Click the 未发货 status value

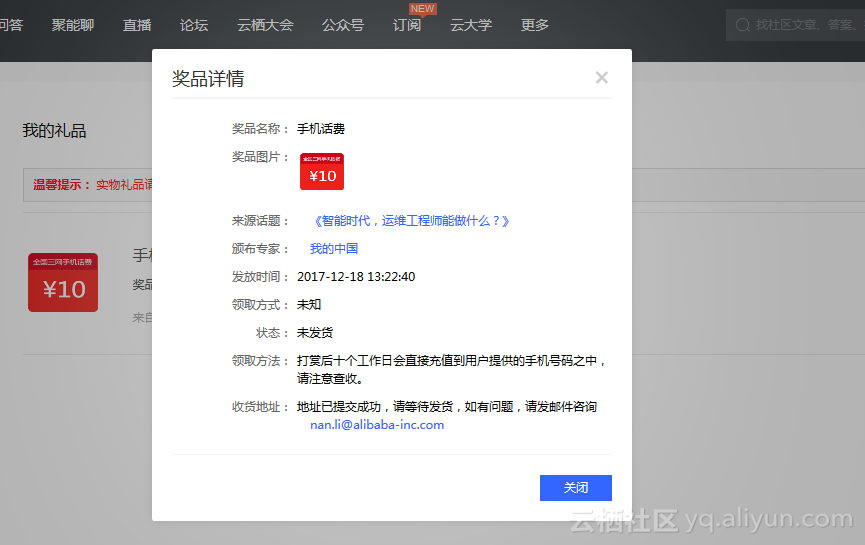pyautogui.click(x=314, y=333)
